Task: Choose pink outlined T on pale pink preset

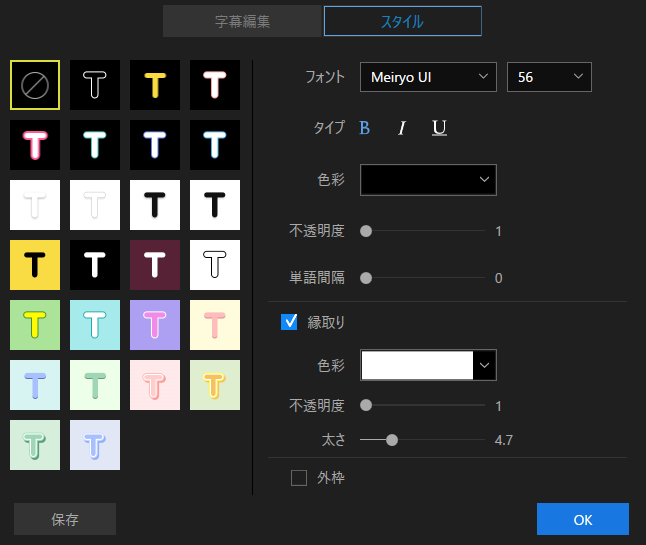Action: tap(155, 385)
